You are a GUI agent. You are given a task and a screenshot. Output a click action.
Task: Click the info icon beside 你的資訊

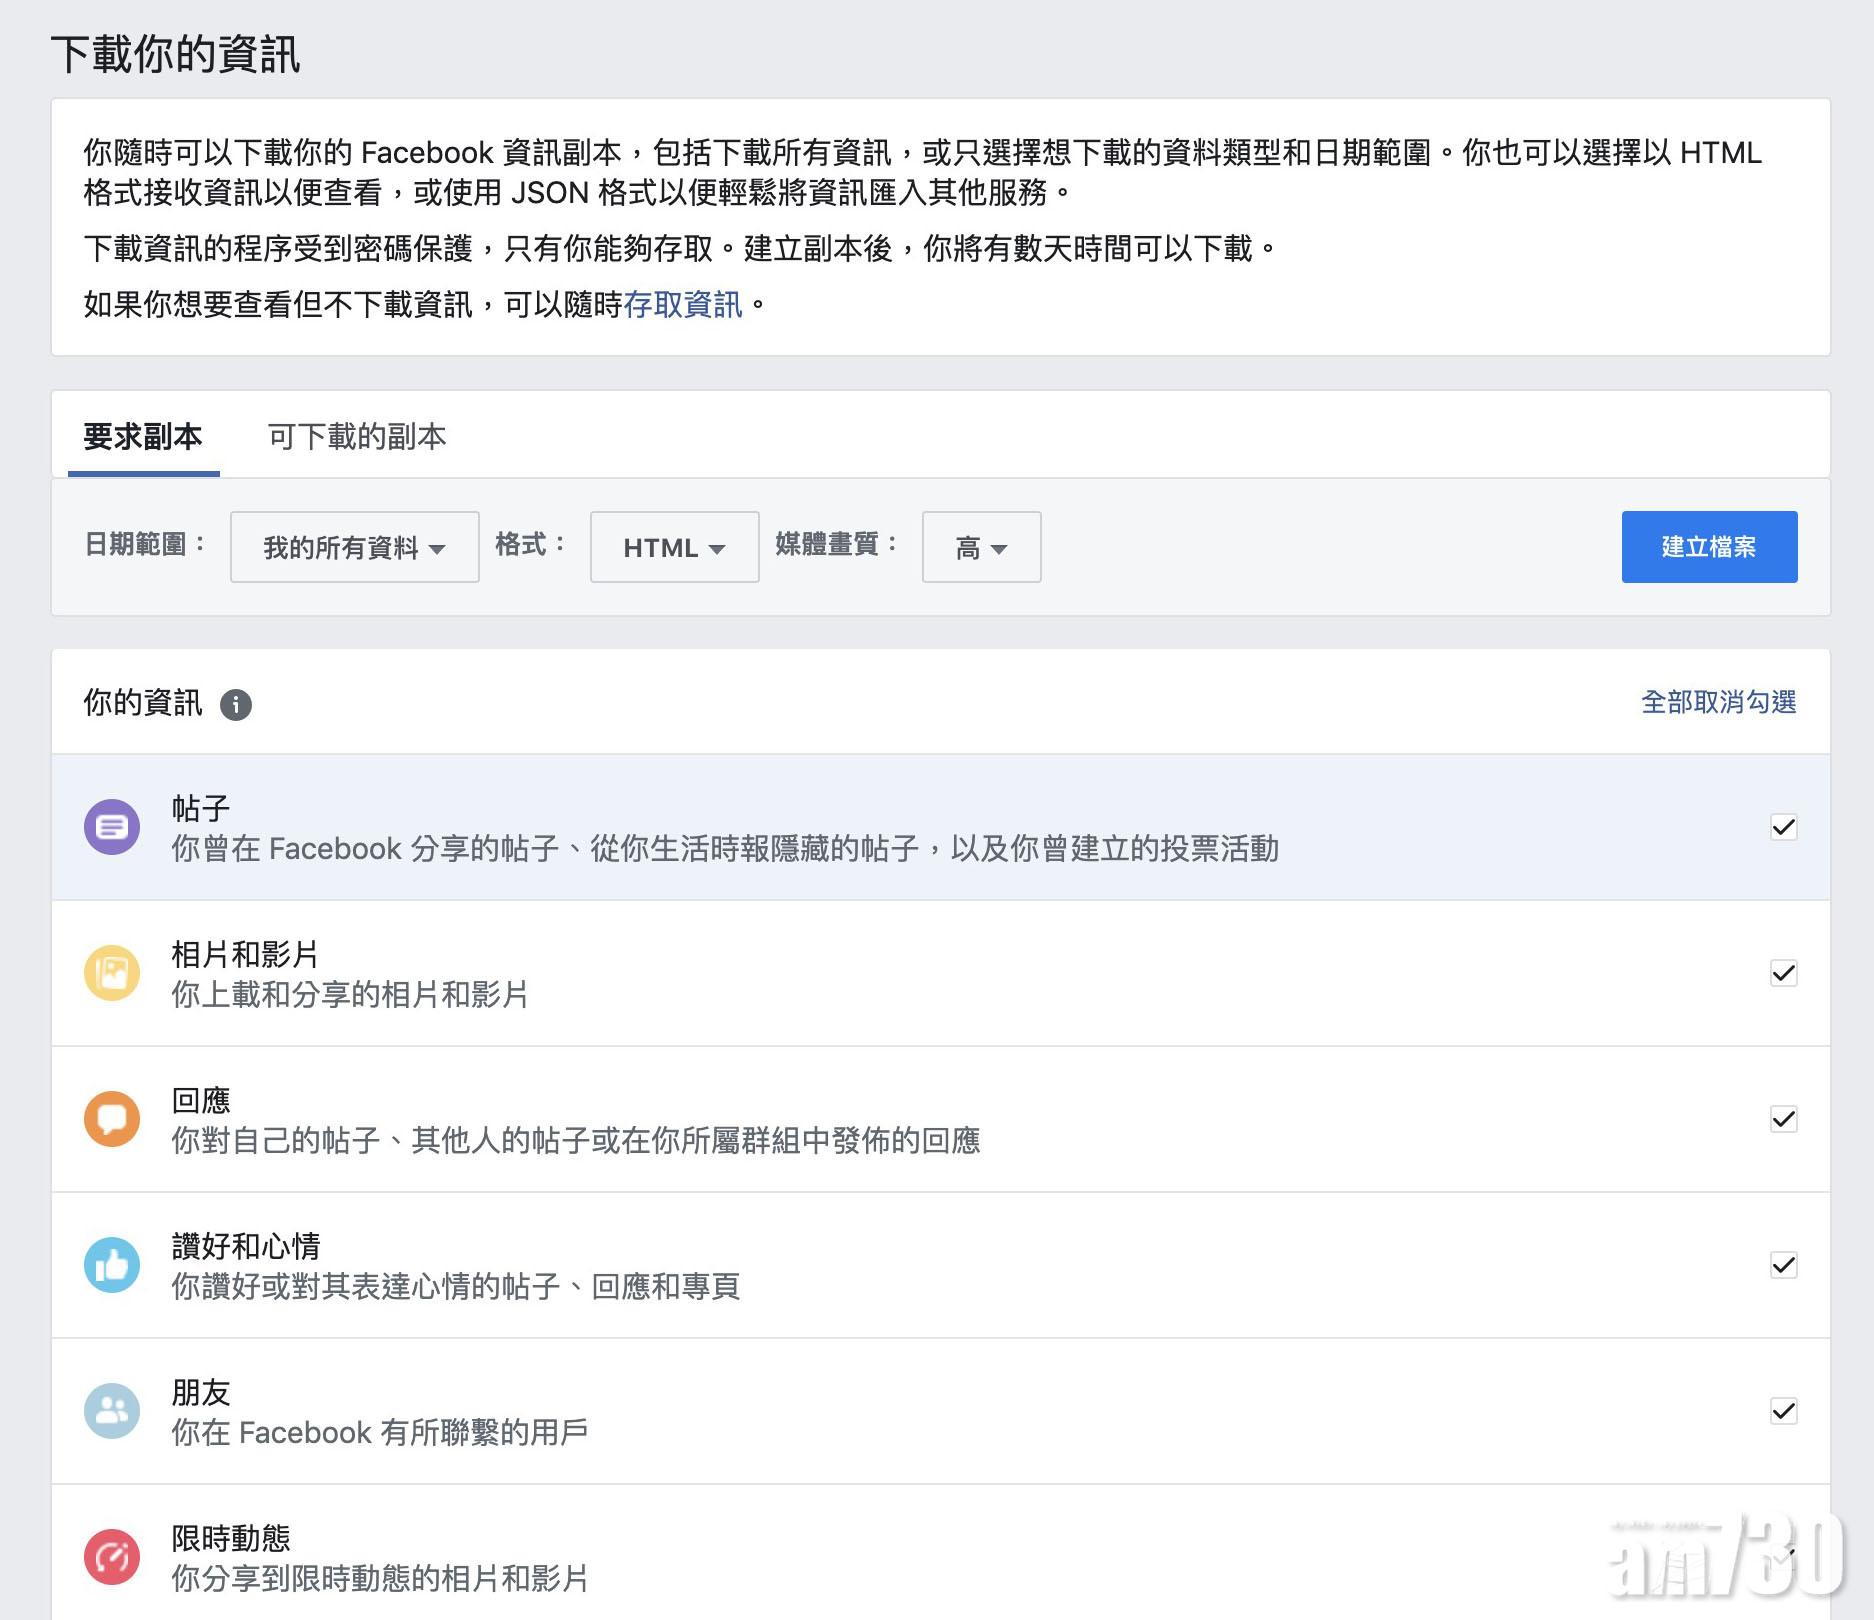click(236, 705)
